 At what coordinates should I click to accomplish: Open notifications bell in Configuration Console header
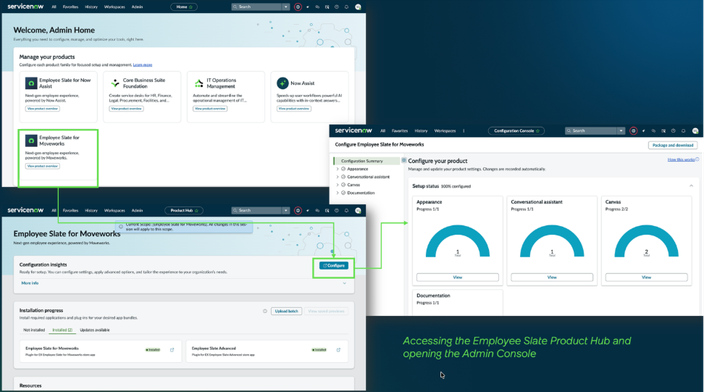click(683, 131)
